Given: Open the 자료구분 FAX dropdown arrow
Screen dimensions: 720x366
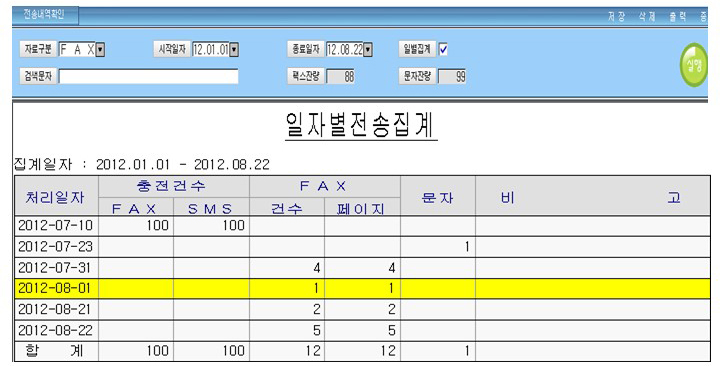Looking at the screenshot, I should (x=101, y=50).
